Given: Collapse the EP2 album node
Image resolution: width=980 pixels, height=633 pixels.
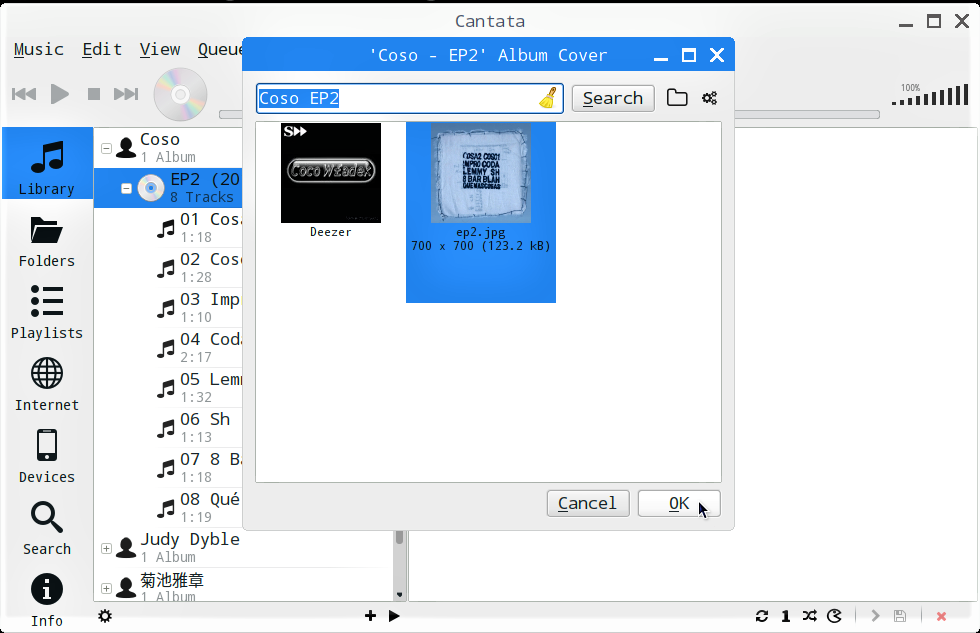Looking at the screenshot, I should point(126,188).
